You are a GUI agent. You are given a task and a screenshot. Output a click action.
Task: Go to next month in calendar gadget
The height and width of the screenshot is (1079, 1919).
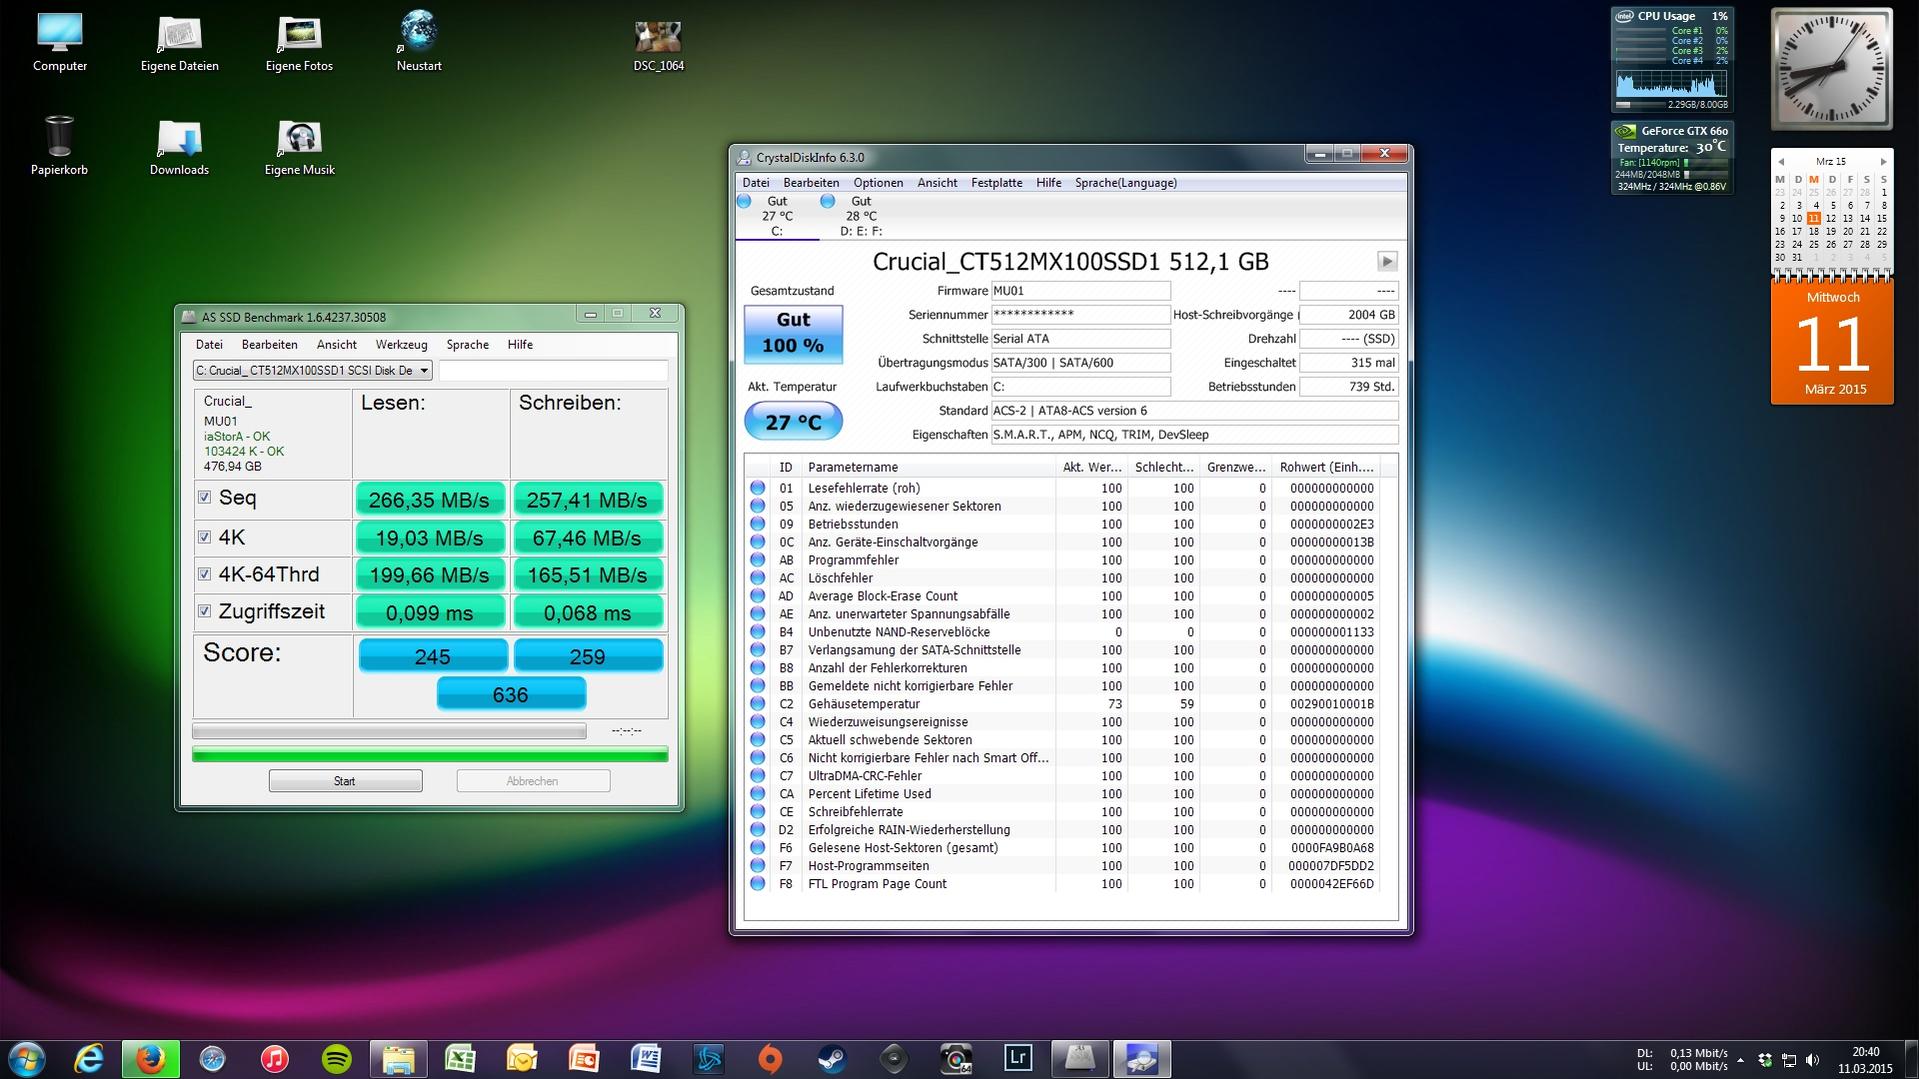tap(1883, 161)
